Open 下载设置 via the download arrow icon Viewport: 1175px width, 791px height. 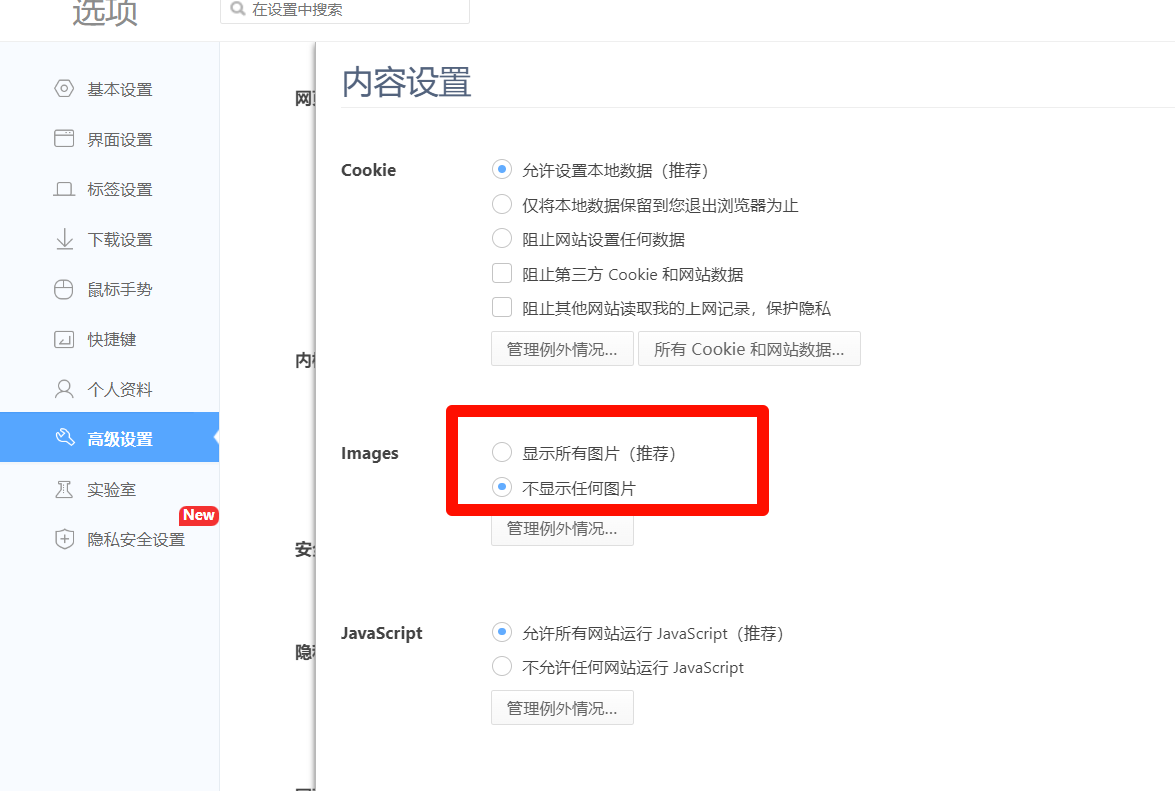pyautogui.click(x=63, y=238)
